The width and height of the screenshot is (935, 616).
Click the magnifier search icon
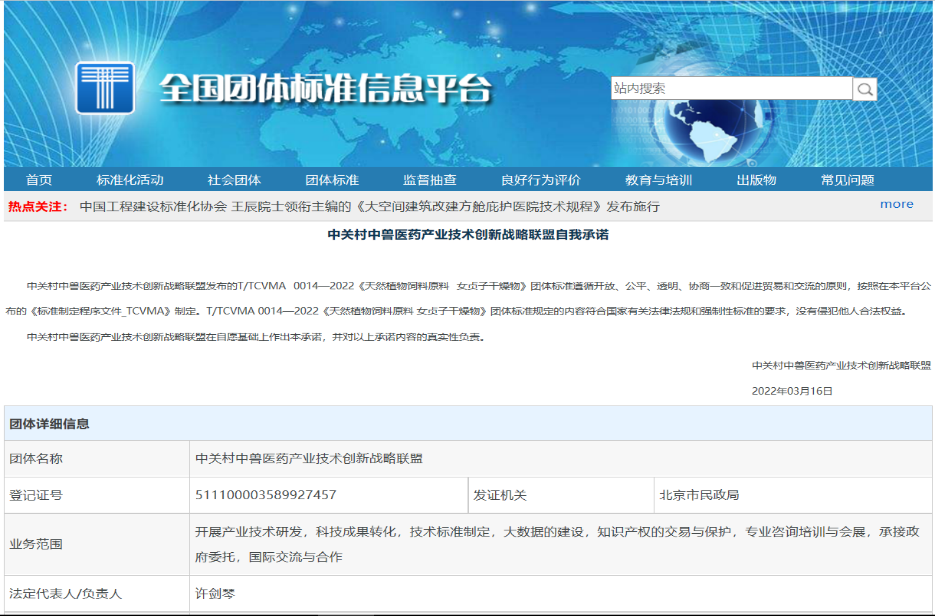[865, 89]
